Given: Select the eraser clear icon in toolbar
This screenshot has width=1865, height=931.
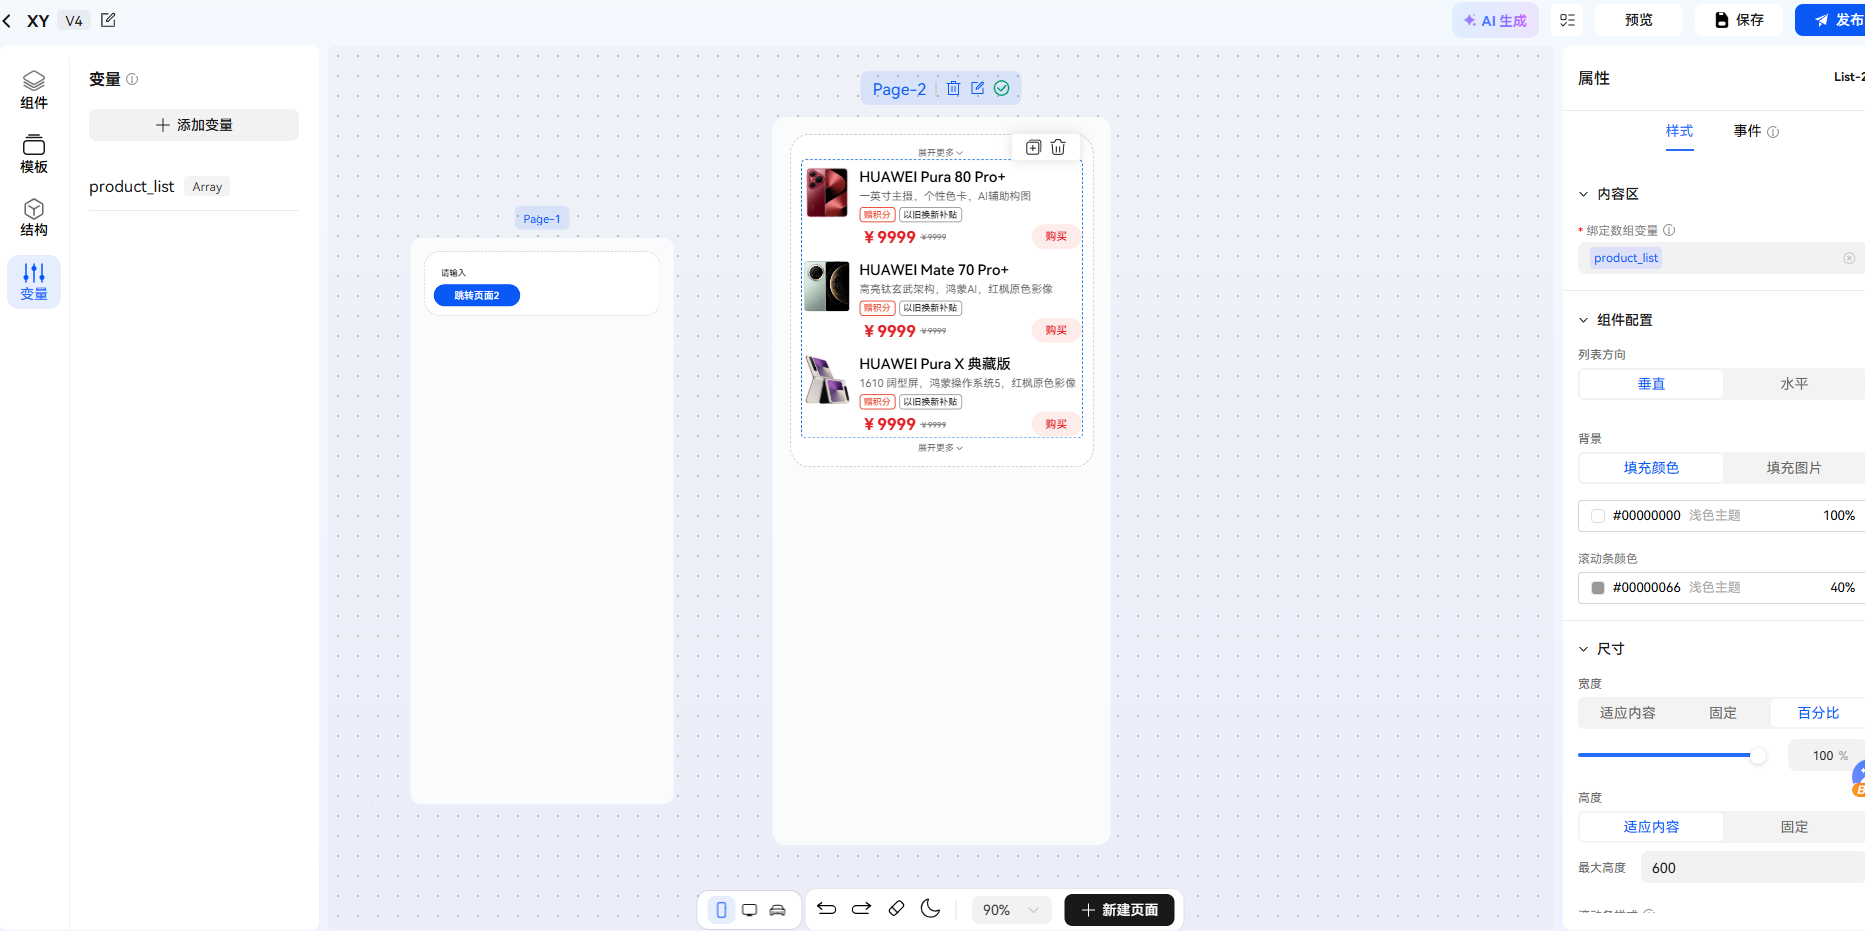Looking at the screenshot, I should [x=896, y=909].
